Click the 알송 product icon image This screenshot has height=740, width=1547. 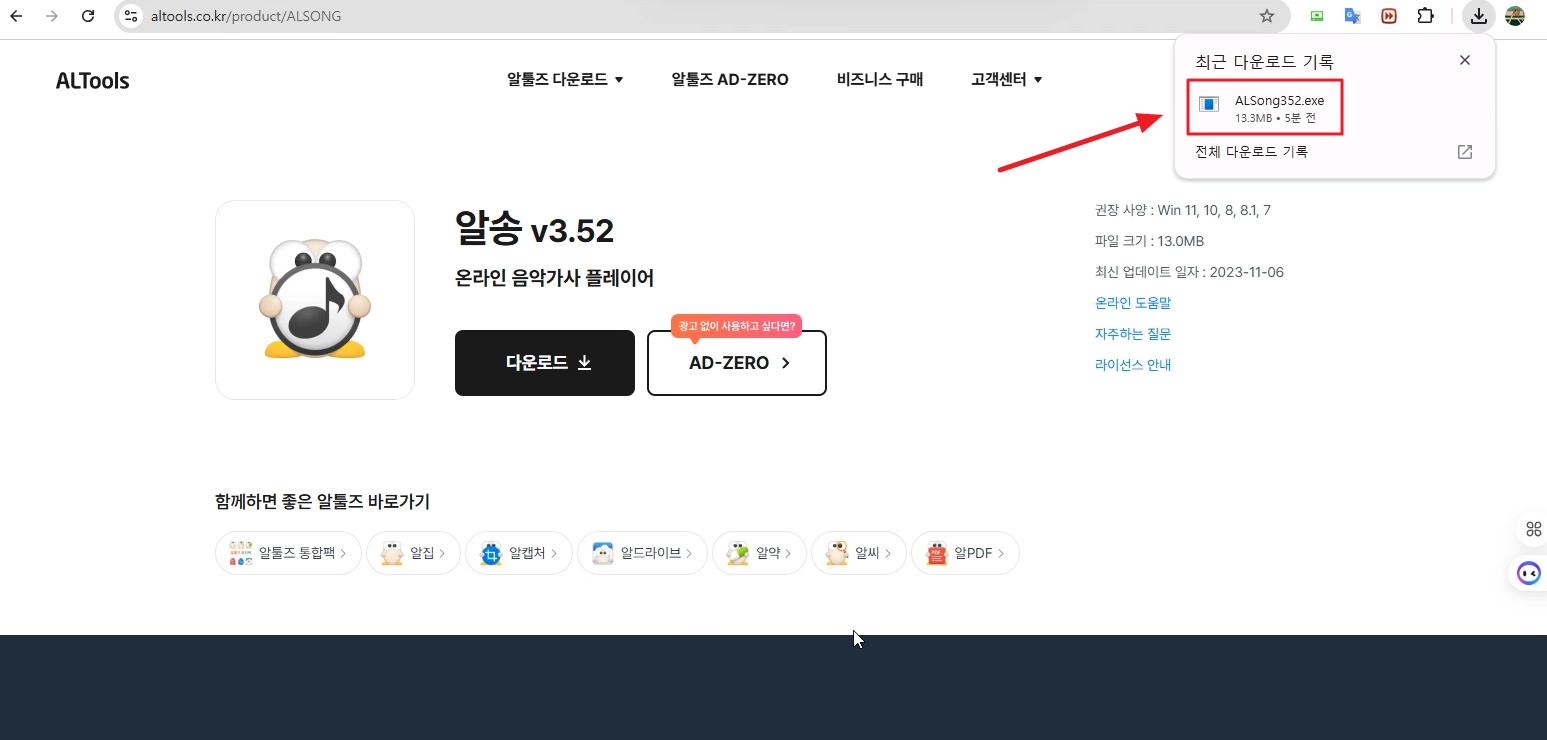[315, 300]
